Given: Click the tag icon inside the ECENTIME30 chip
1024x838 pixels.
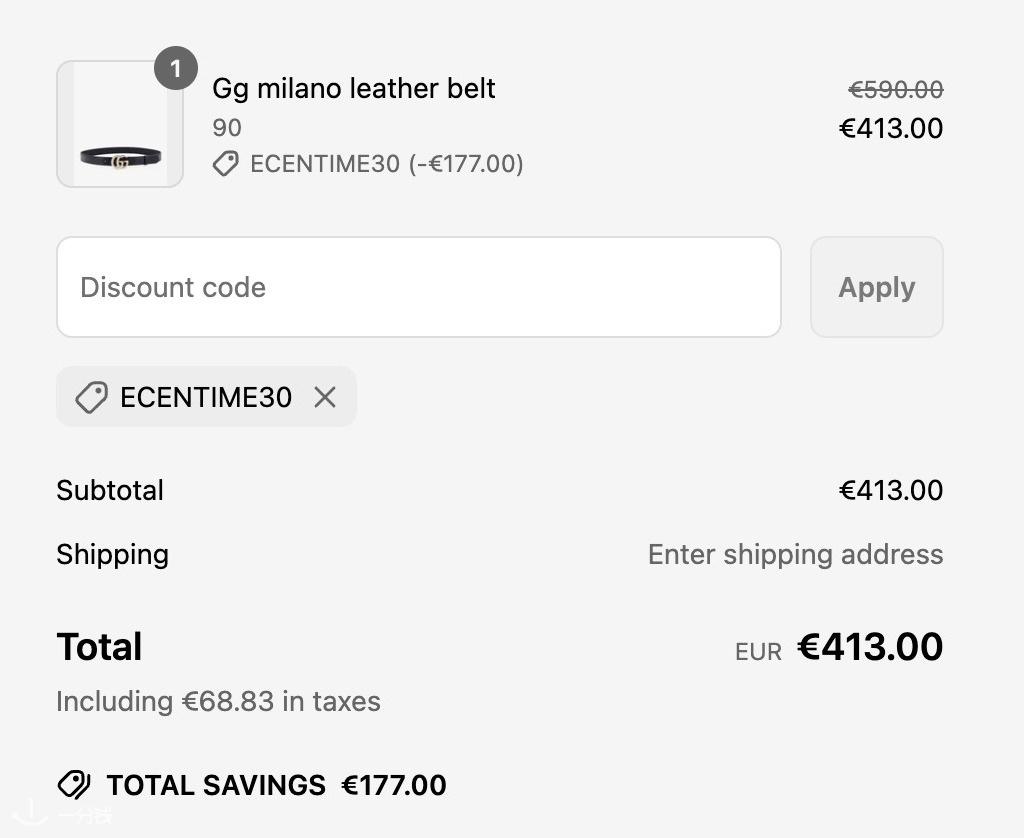Looking at the screenshot, I should click(91, 397).
